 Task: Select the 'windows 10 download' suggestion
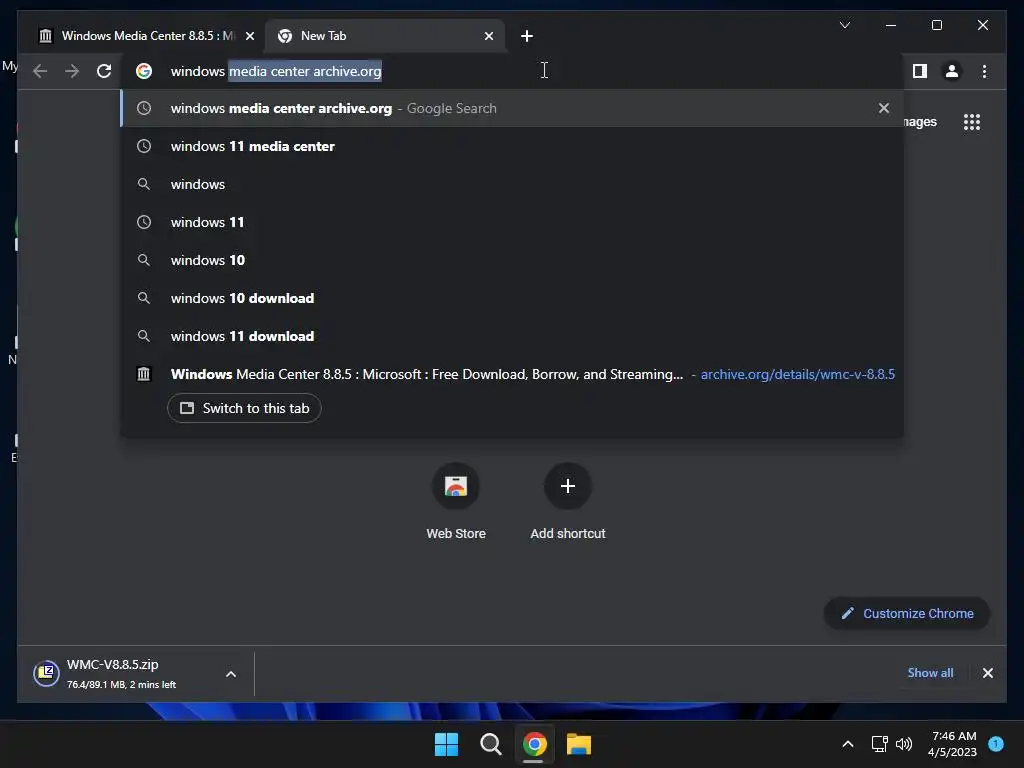pos(512,298)
